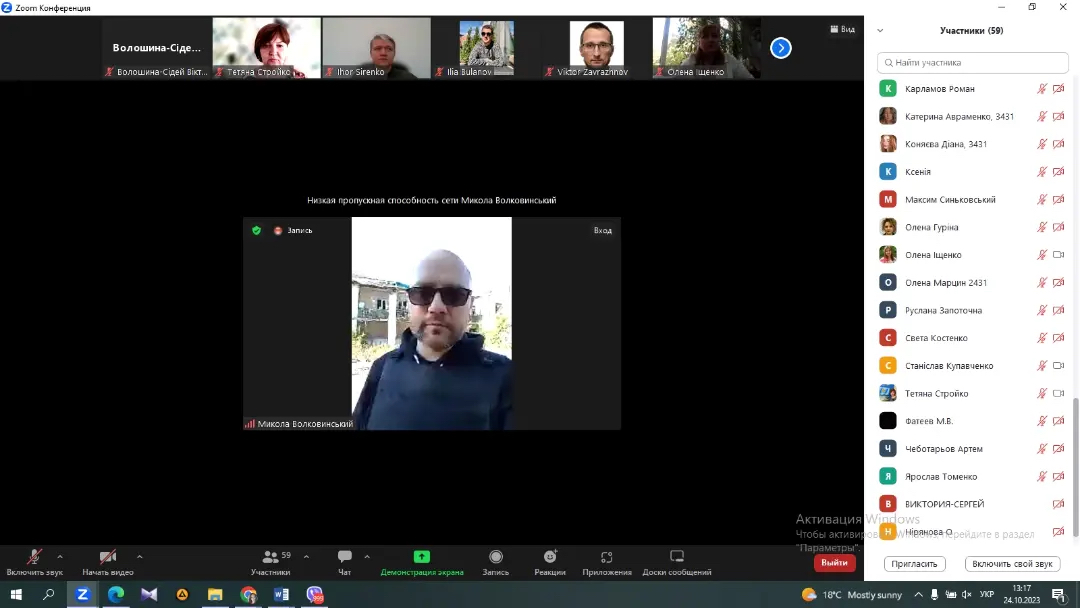Screen dimensions: 1080x608
Task: Click the Найти участника search field
Action: click(972, 62)
